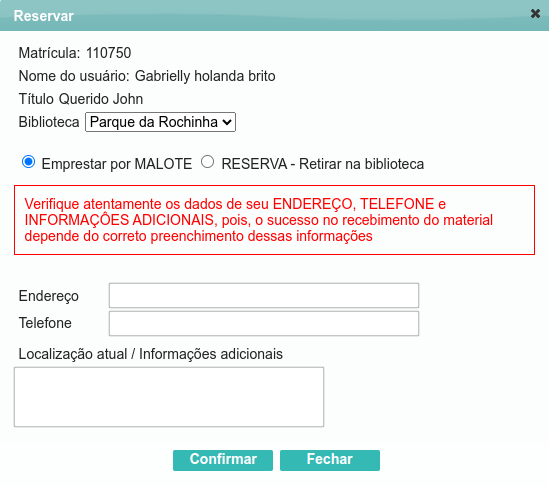Screen dimensions: 549x486
Task: Focus the Telefone input field
Action: click(x=264, y=324)
